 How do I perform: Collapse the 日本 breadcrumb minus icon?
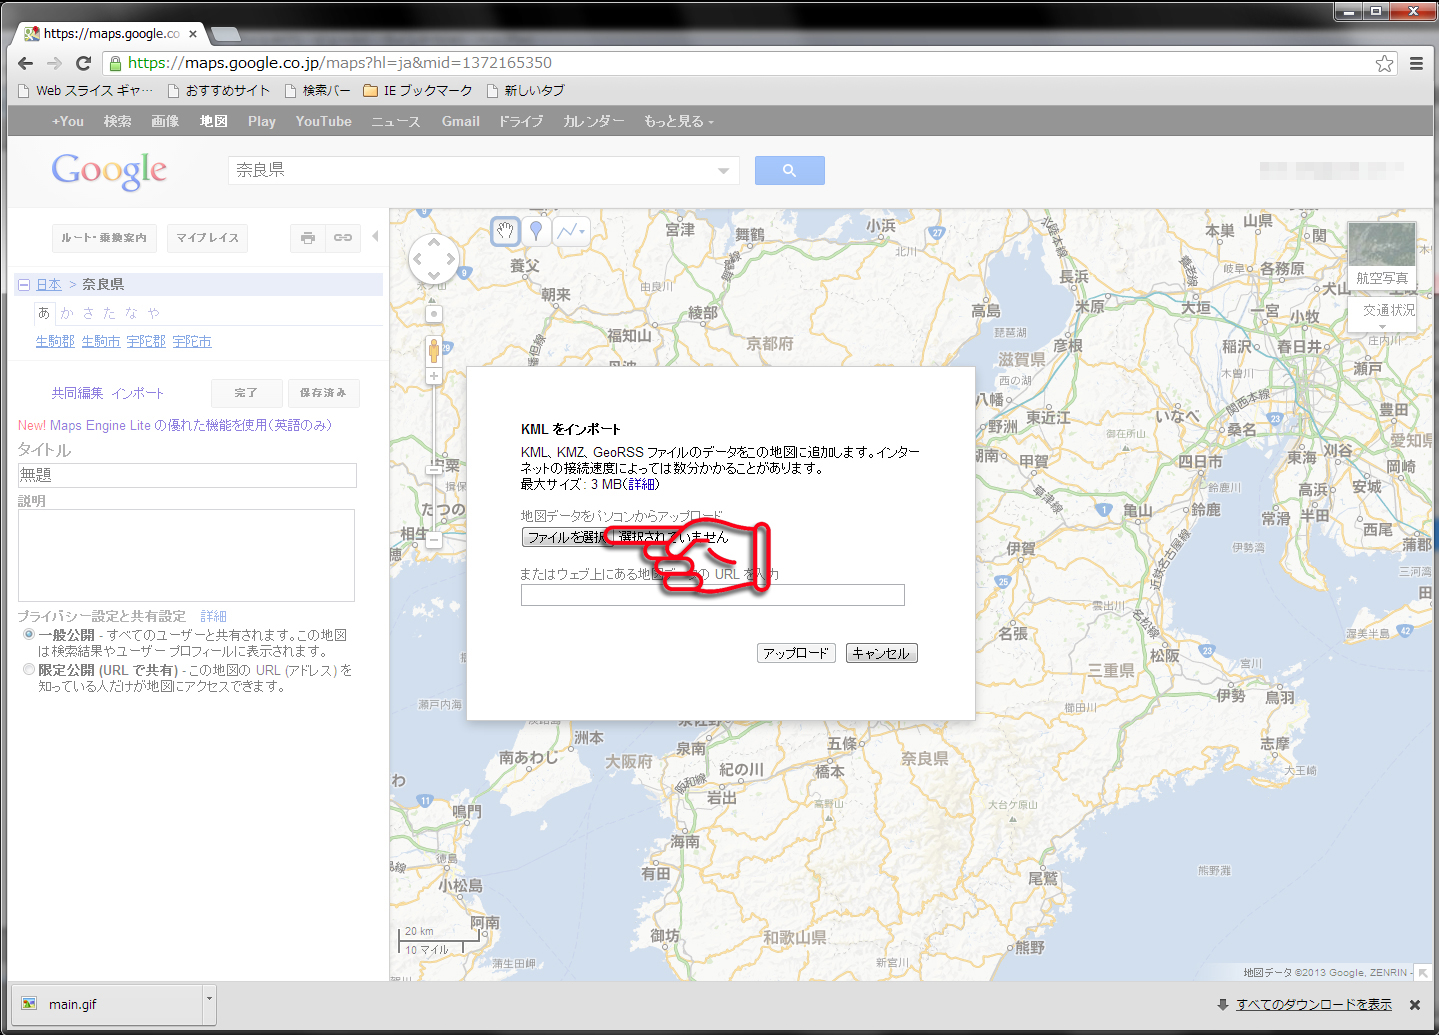24,285
